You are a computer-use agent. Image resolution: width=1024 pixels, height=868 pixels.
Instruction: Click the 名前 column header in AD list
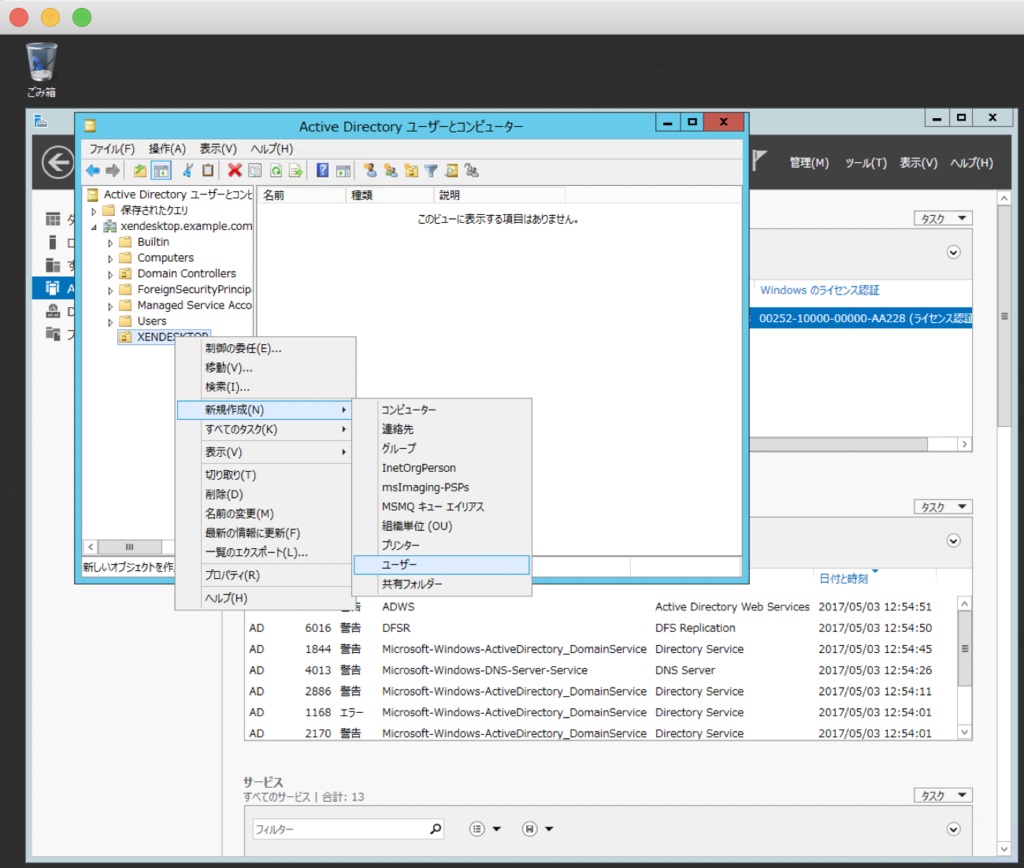coord(302,195)
